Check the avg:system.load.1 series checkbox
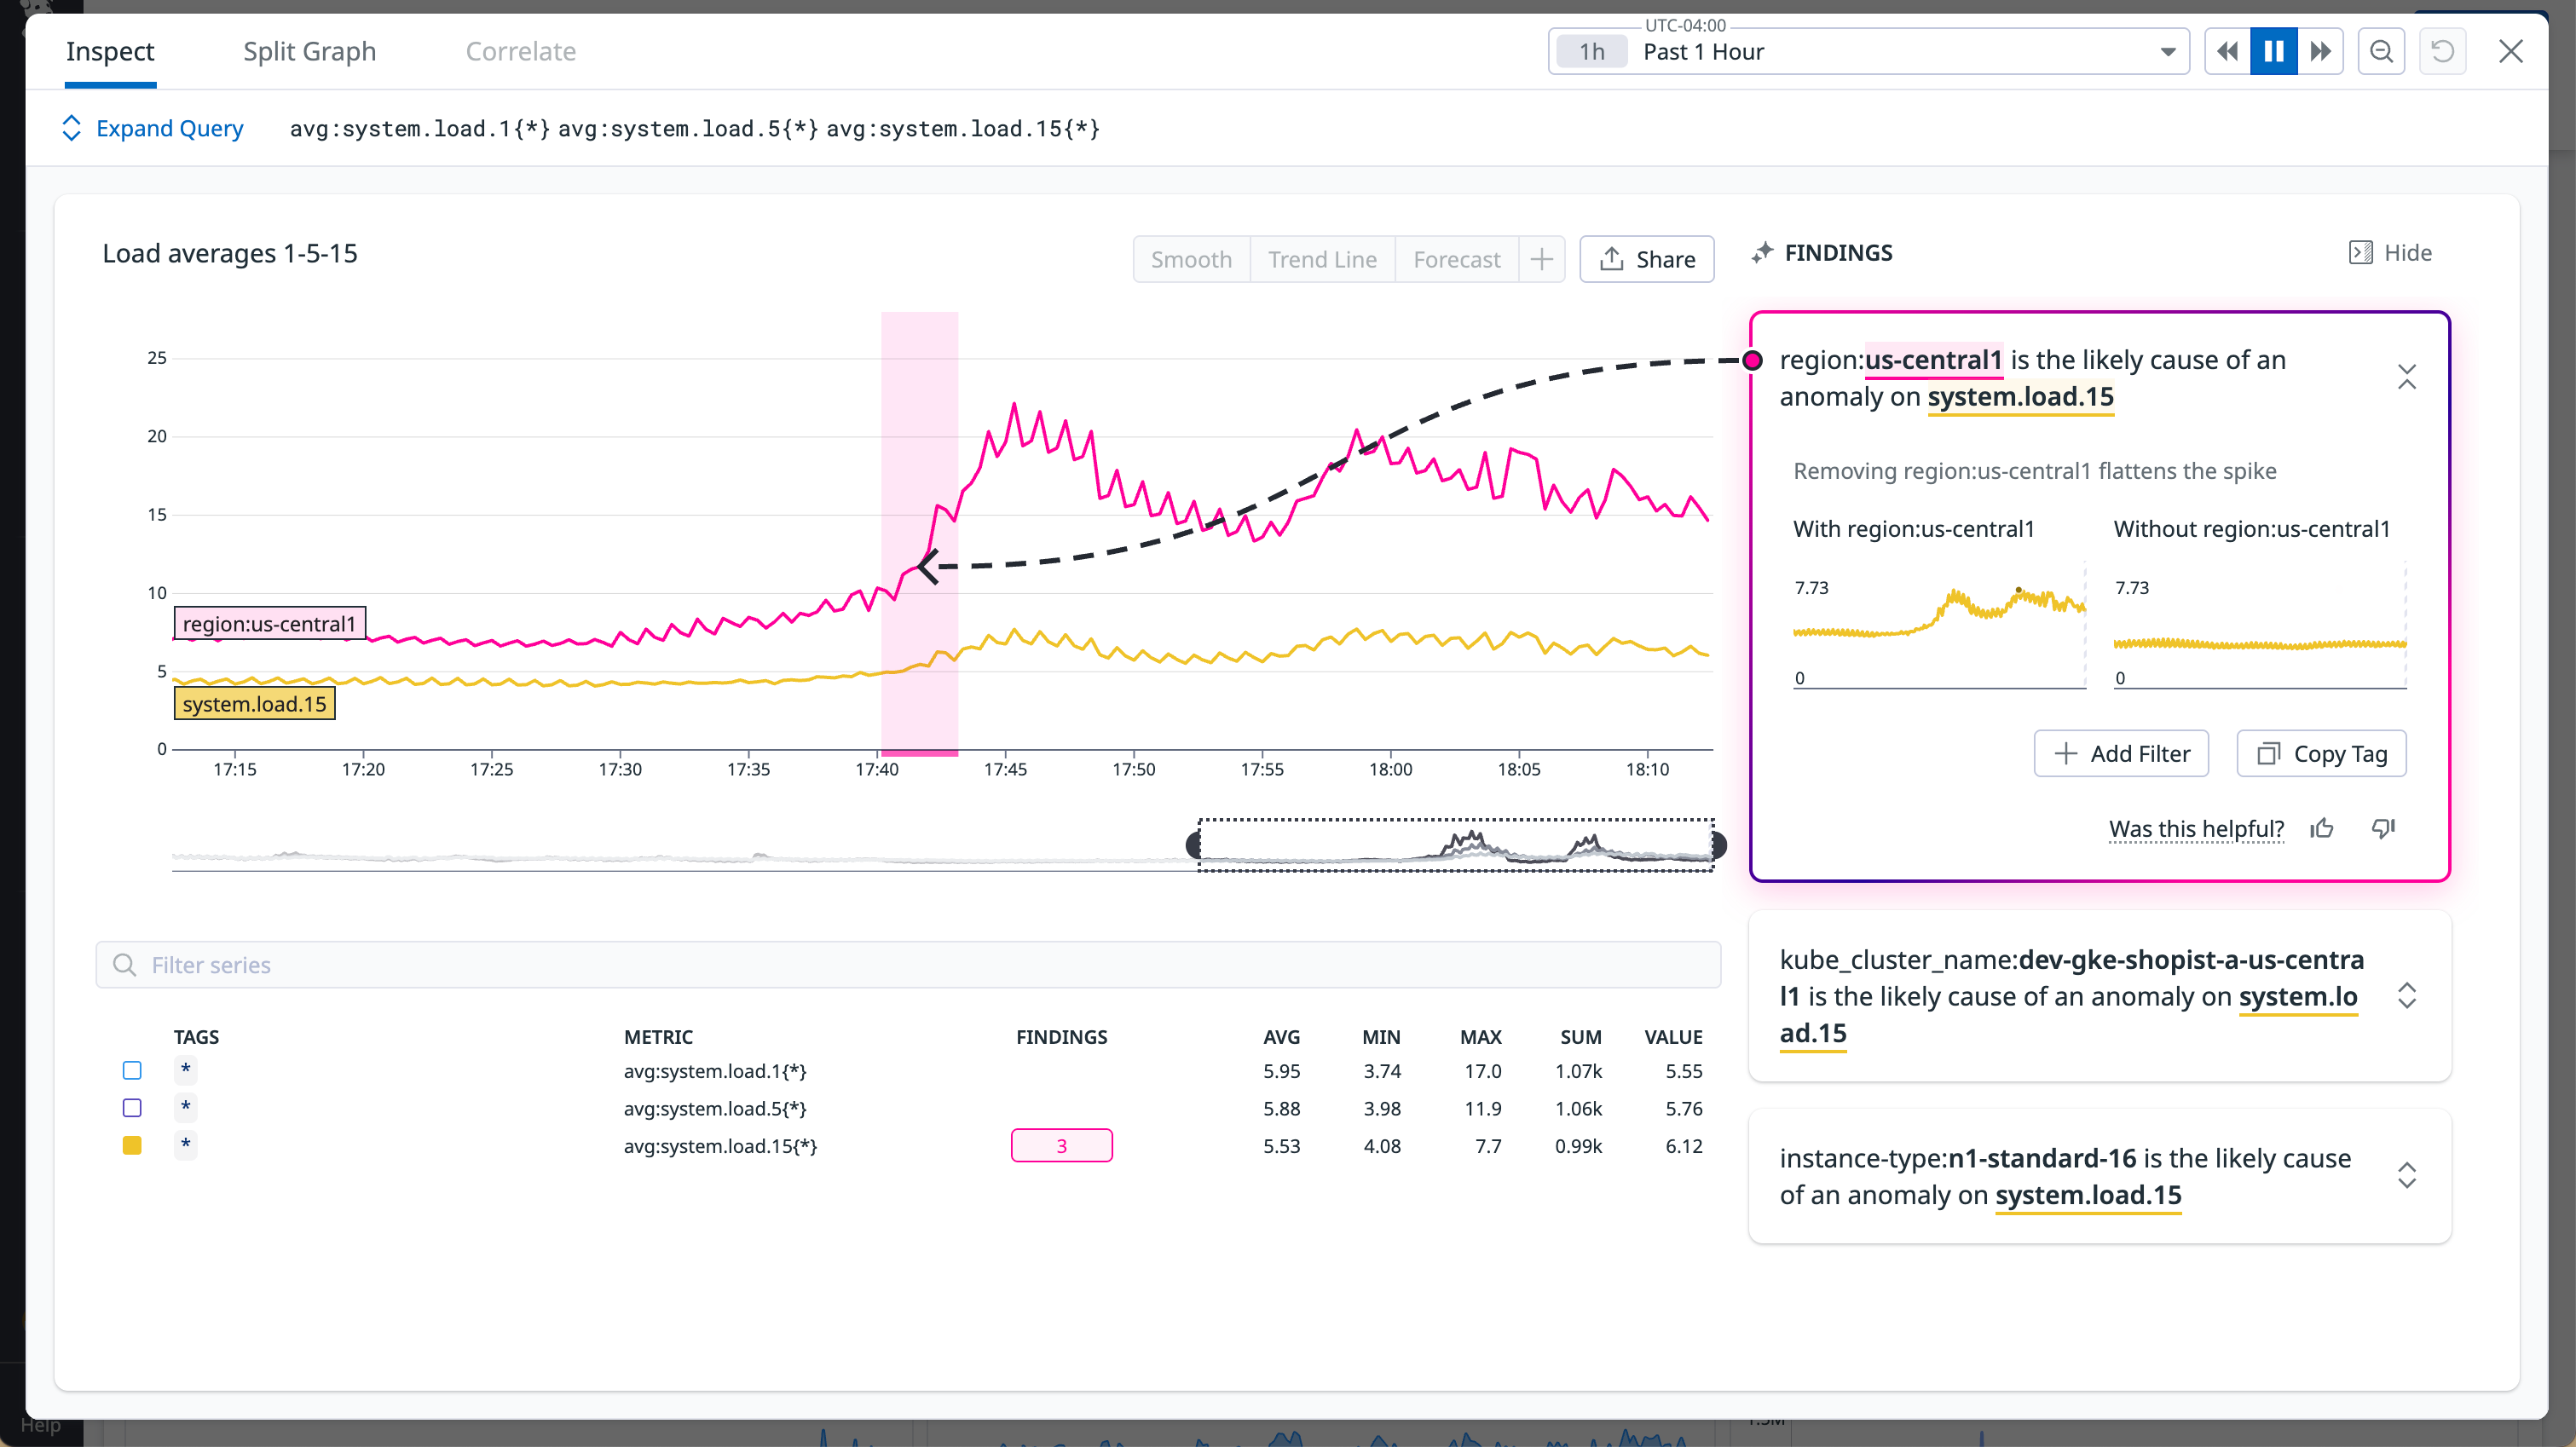Screen dimensions: 2576x1447 [131, 1070]
